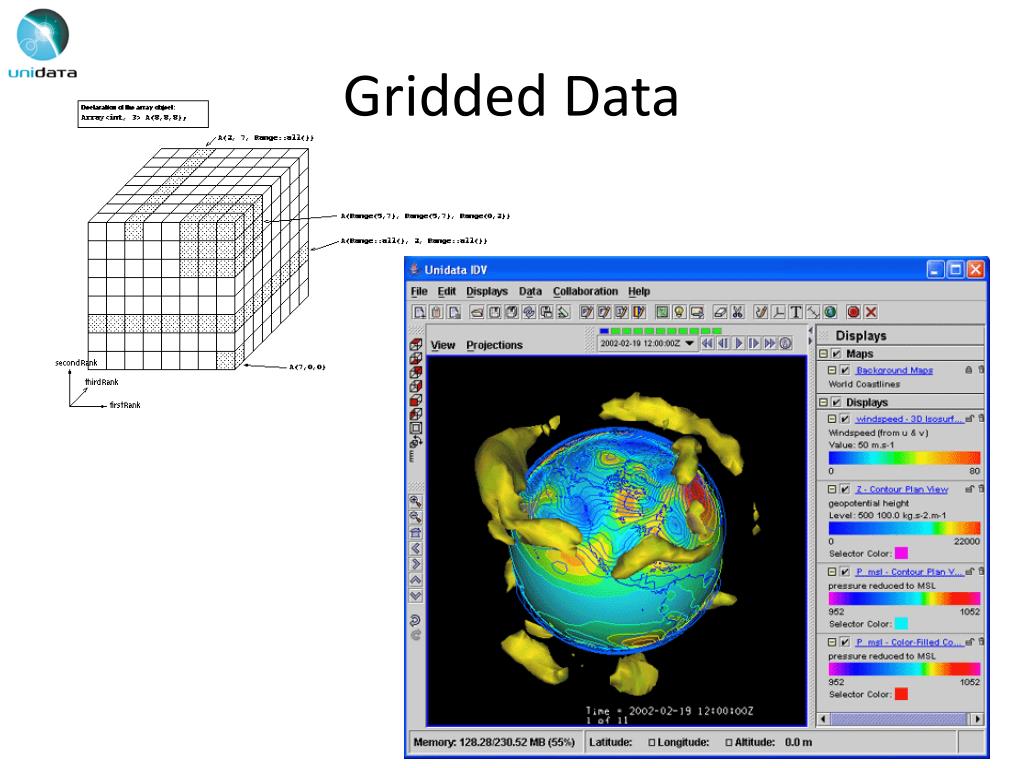Zoom out with the magnifier minus icon
This screenshot has height=768, width=1024.
tap(415, 516)
